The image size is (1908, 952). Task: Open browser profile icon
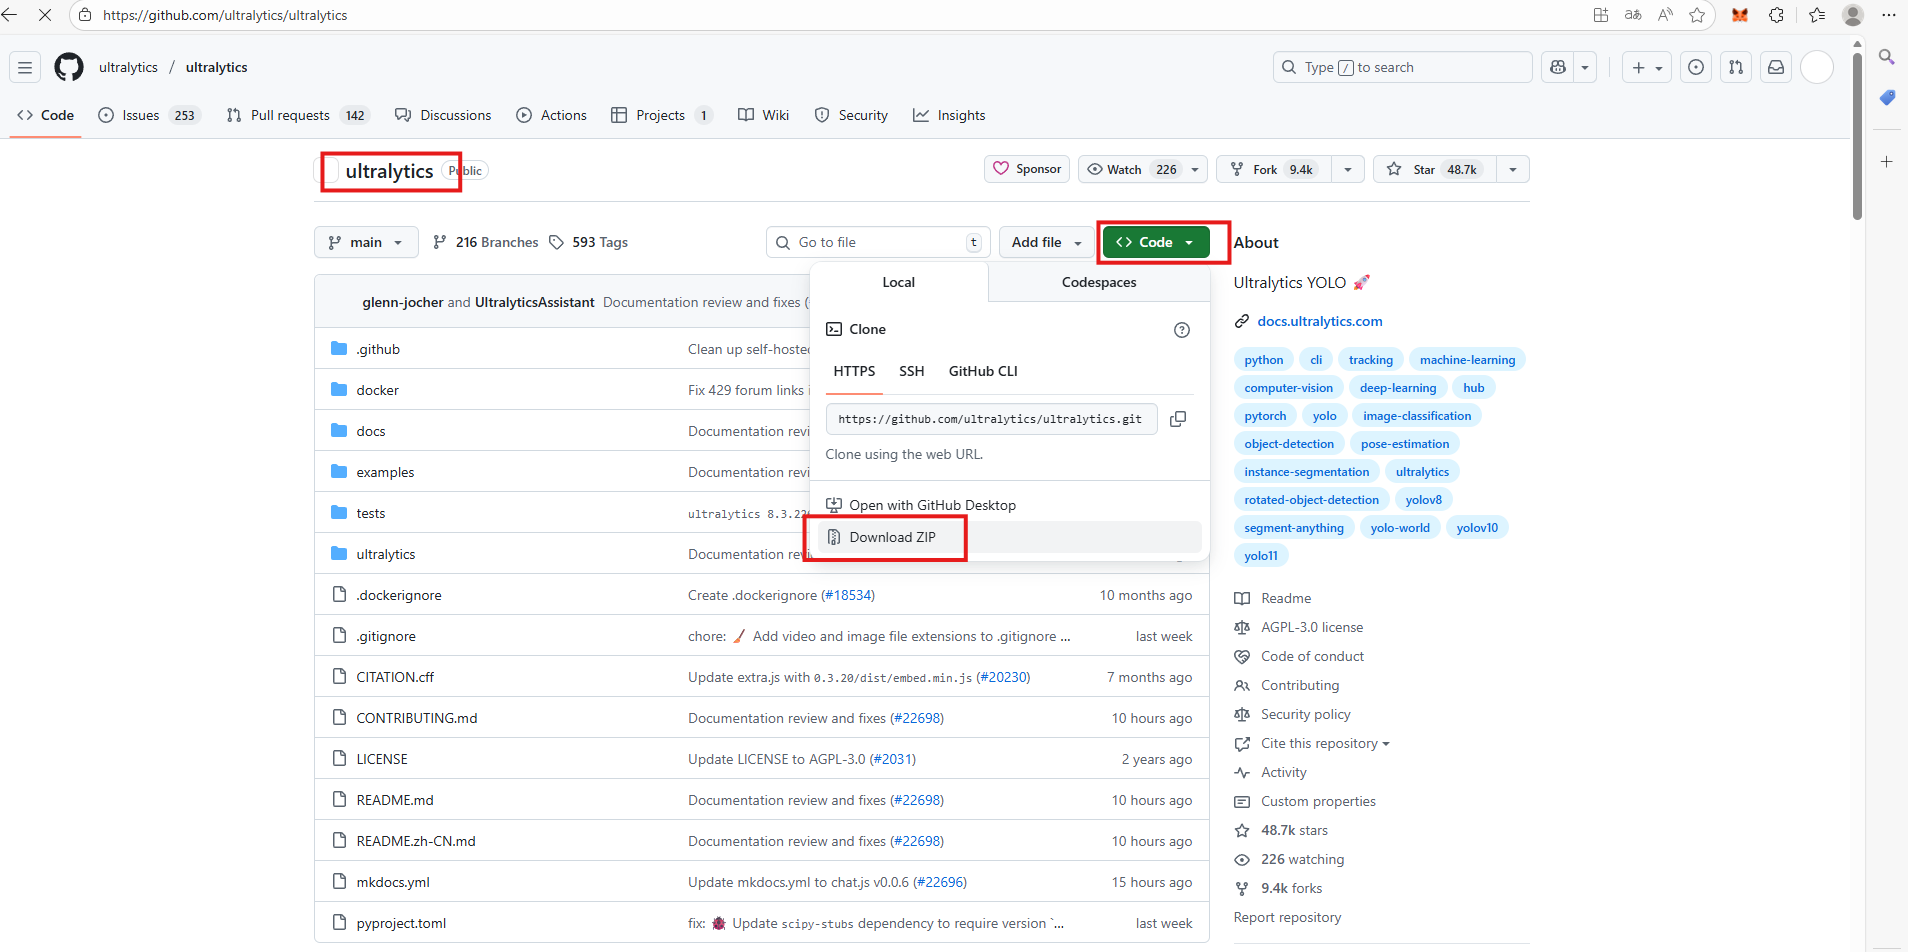pyautogui.click(x=1853, y=15)
